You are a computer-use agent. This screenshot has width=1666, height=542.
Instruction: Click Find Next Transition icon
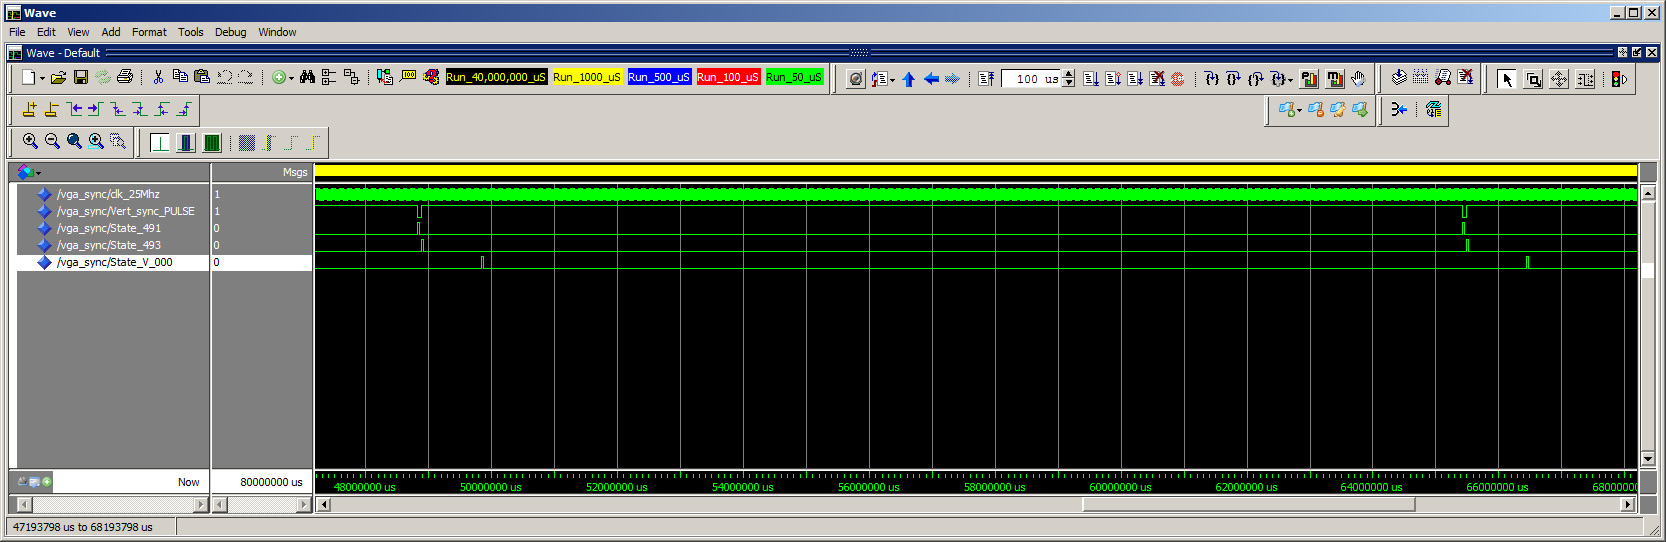[x=96, y=109]
